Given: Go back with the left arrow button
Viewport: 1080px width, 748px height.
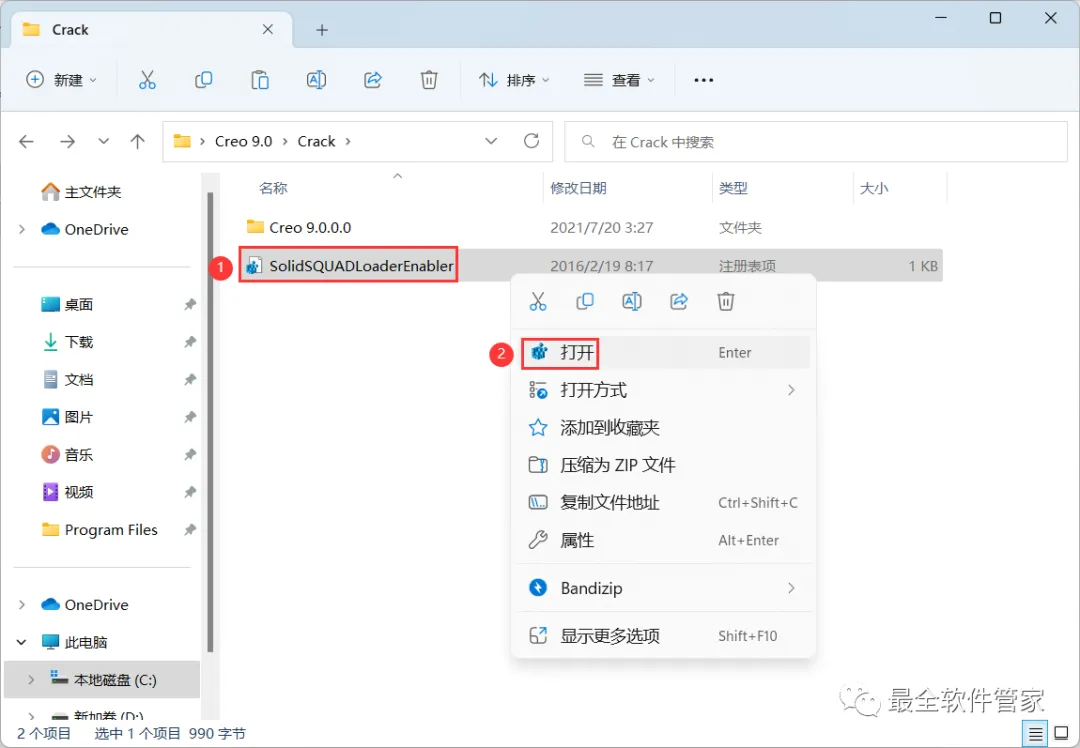Looking at the screenshot, I should (x=26, y=141).
